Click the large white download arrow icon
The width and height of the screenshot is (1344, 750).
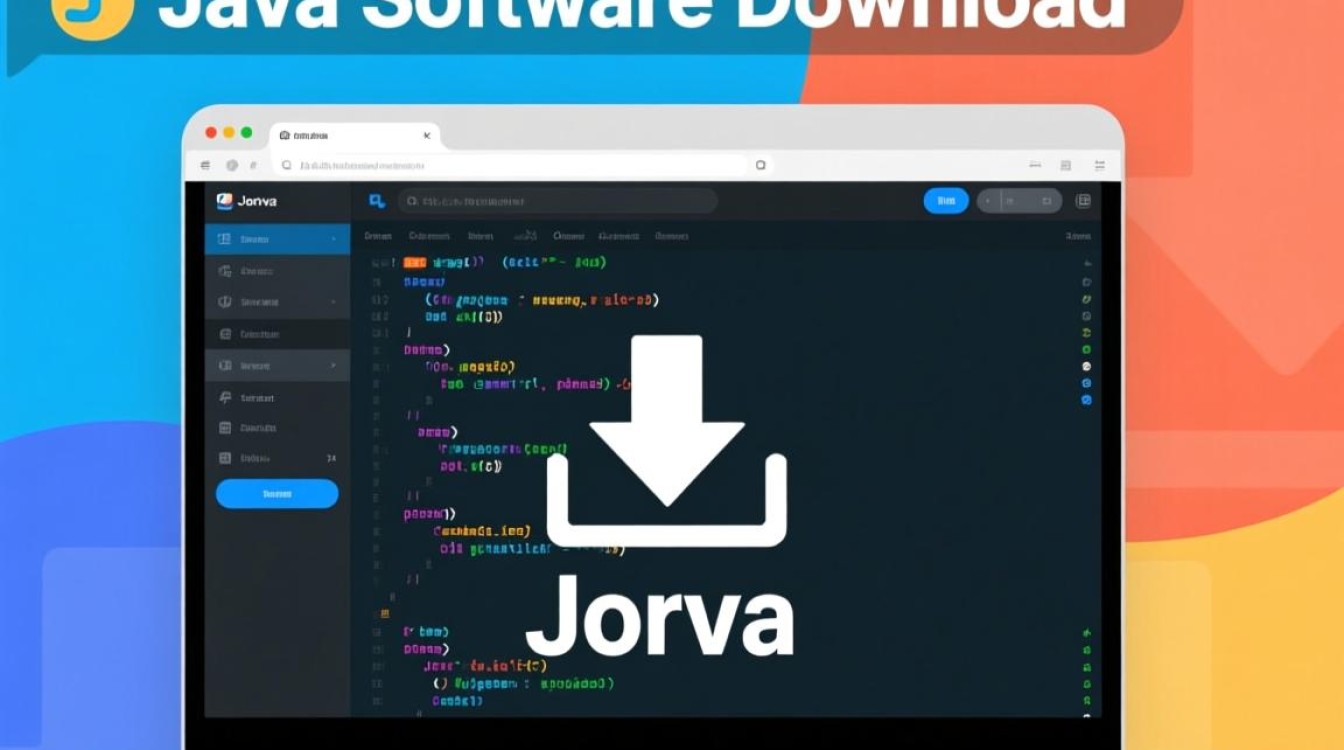tap(667, 440)
